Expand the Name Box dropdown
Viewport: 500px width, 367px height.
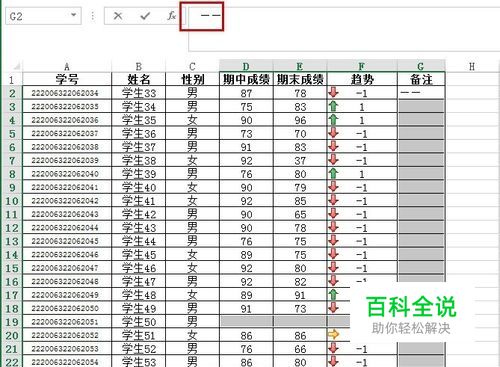(74, 15)
